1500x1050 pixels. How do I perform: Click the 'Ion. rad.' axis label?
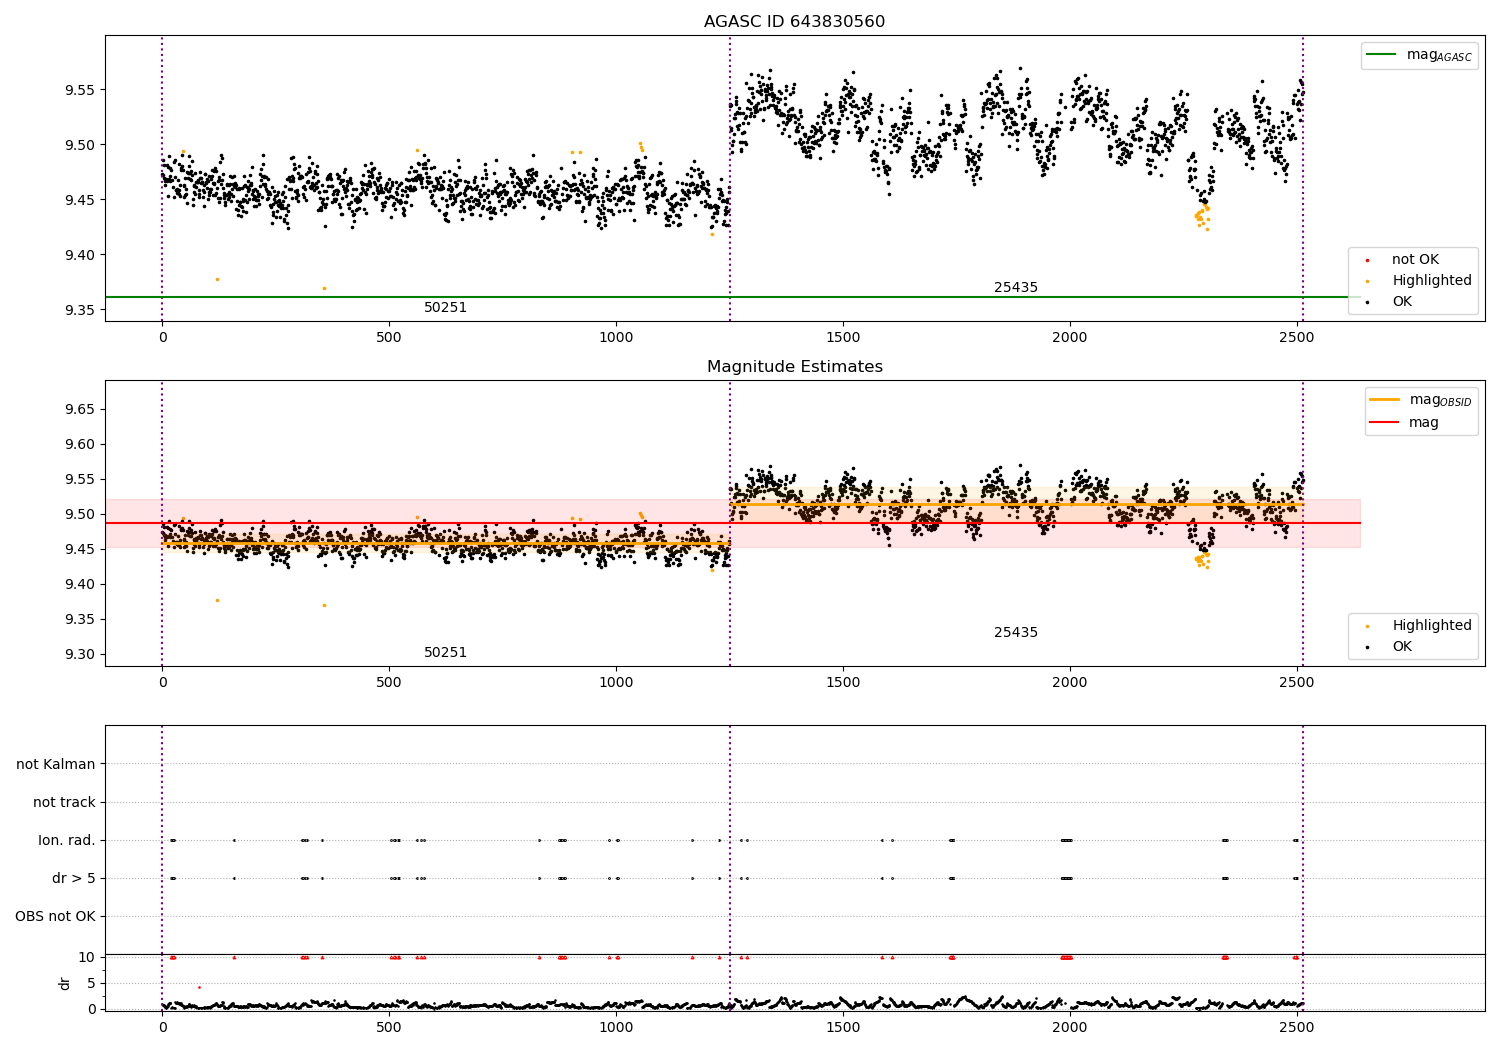pos(67,841)
